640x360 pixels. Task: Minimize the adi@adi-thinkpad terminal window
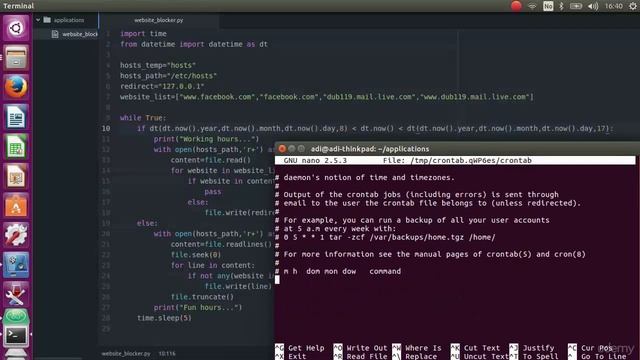click(291, 149)
